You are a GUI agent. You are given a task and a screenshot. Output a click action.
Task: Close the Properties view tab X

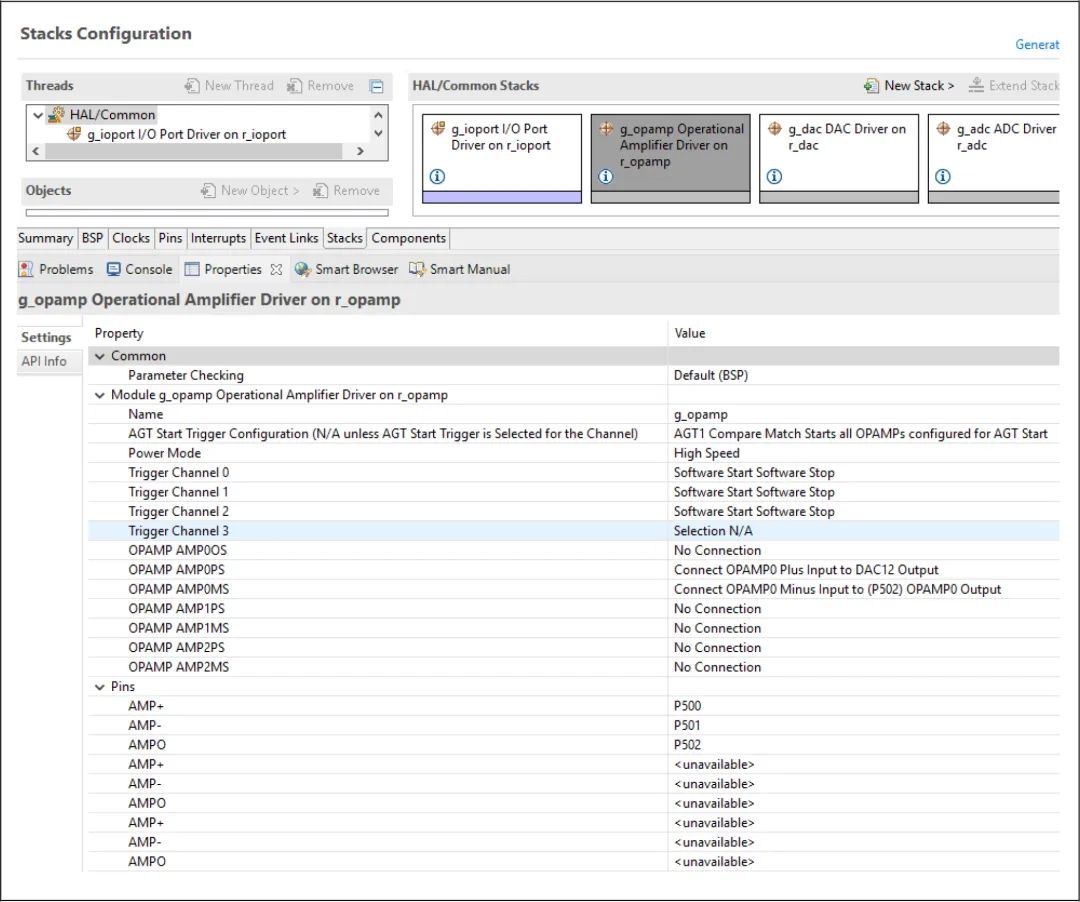276,269
